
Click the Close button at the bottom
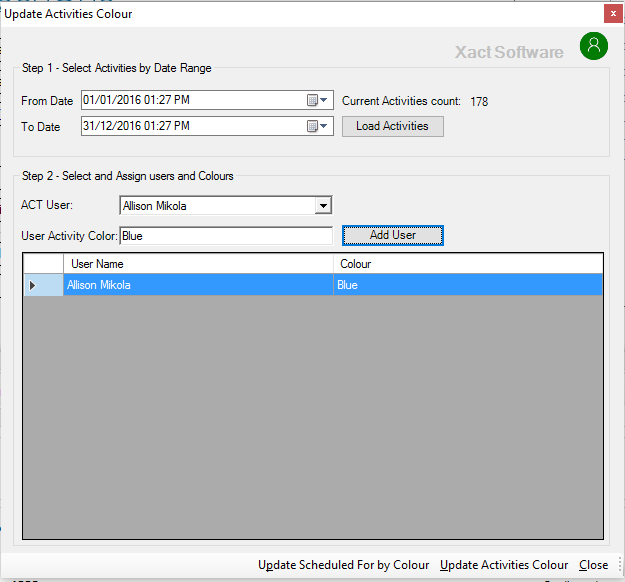tap(594, 565)
